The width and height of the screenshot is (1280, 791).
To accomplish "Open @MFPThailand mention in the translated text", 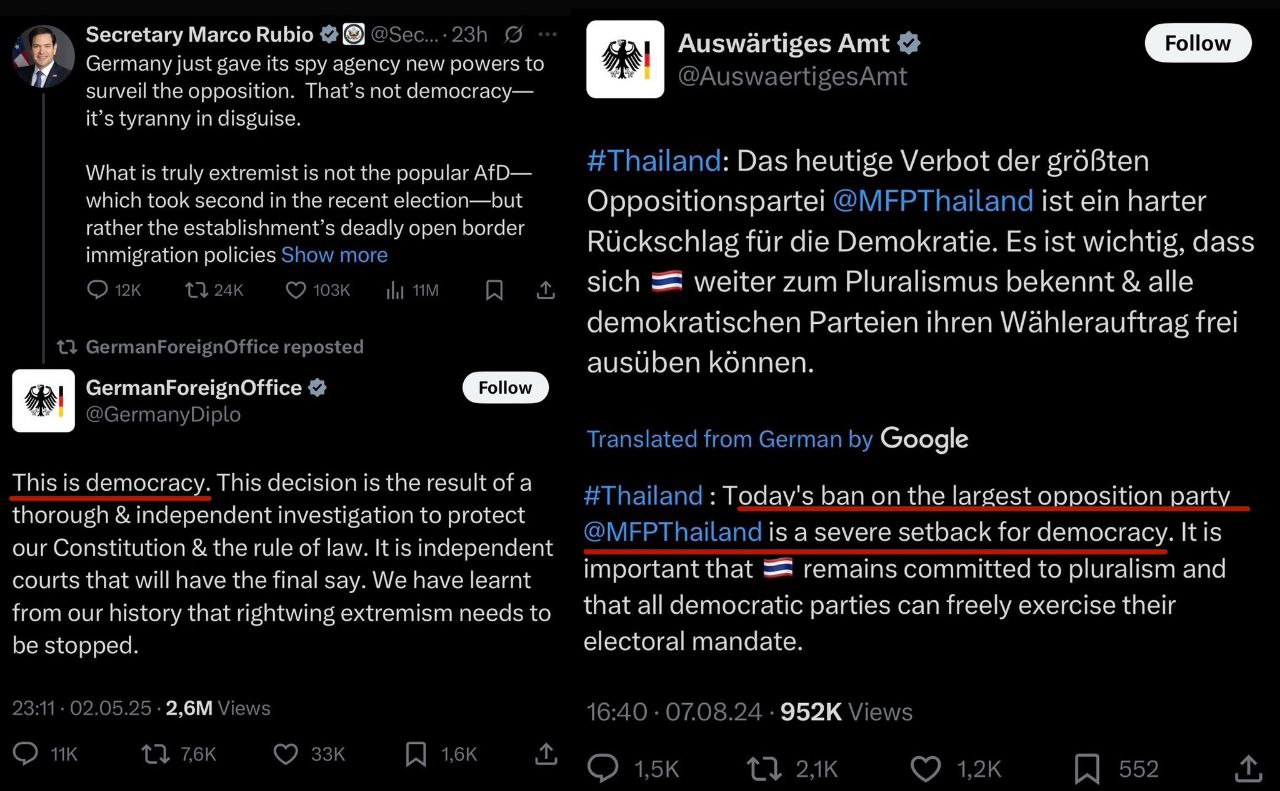I will pos(672,532).
